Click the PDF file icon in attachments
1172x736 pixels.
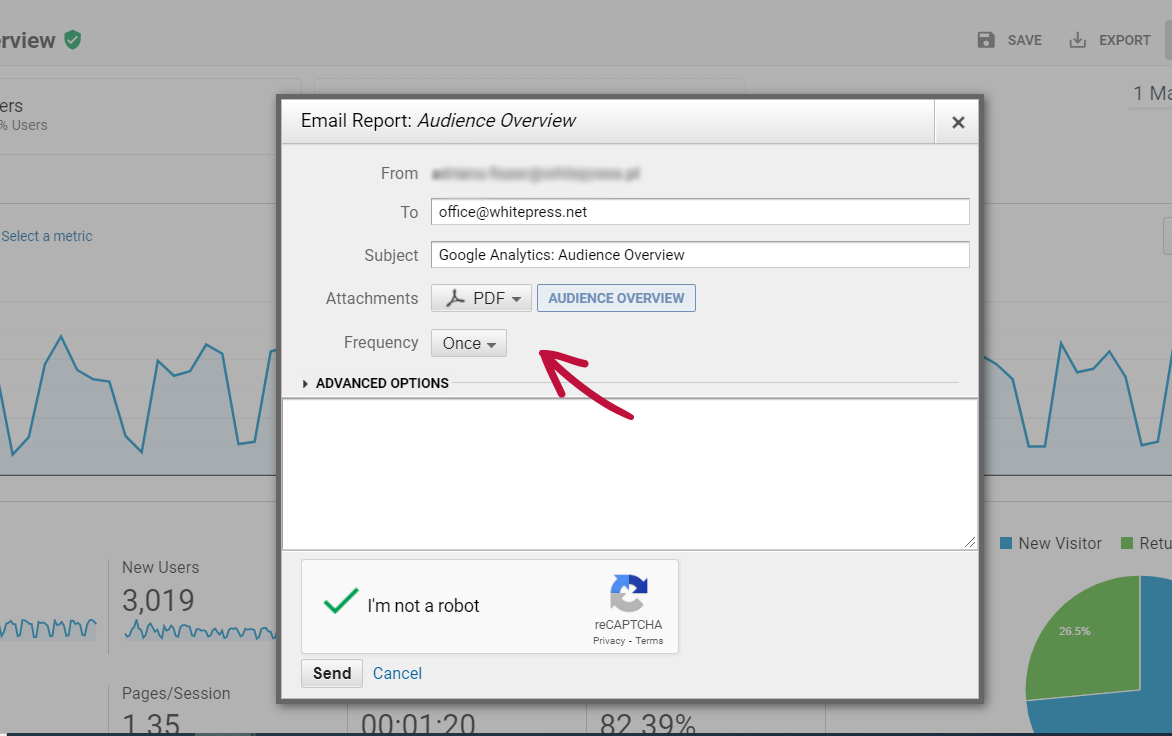click(455, 298)
